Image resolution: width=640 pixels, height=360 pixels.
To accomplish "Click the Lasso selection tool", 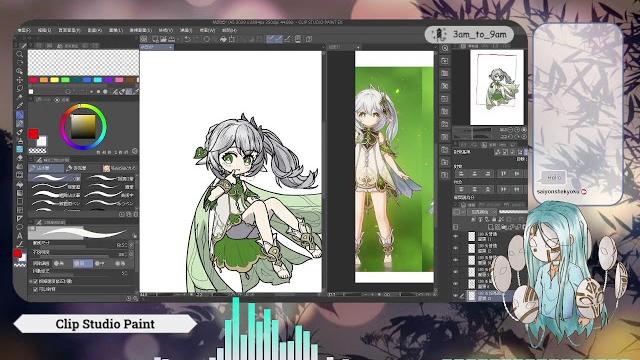I will [x=20, y=88].
